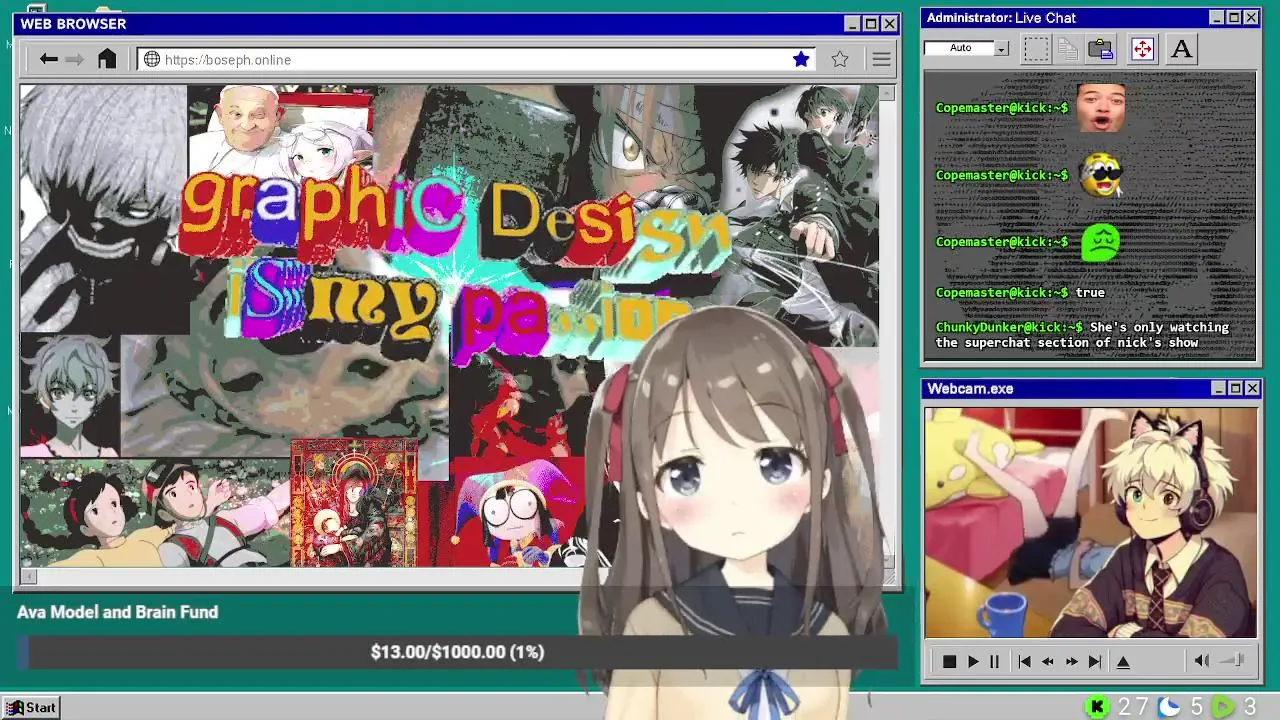Open the font "A" button in Live Chat
The width and height of the screenshot is (1280, 720).
tap(1181, 48)
